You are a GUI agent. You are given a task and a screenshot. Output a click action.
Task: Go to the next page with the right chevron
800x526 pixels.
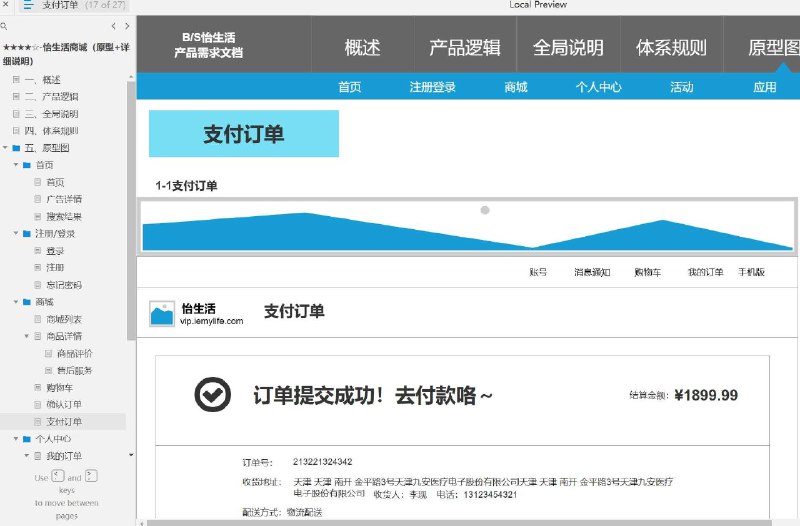click(127, 26)
